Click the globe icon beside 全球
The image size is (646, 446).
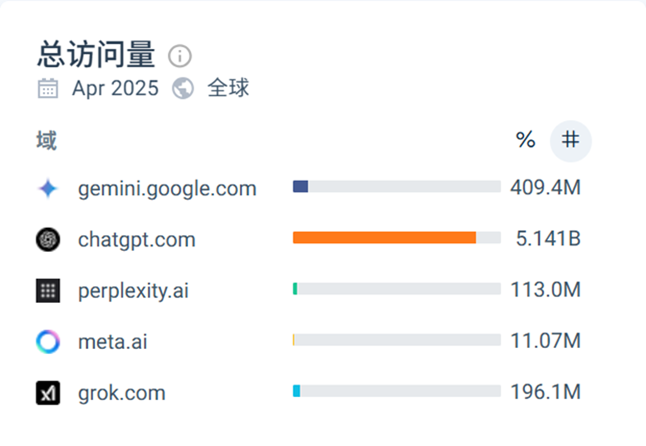(183, 89)
